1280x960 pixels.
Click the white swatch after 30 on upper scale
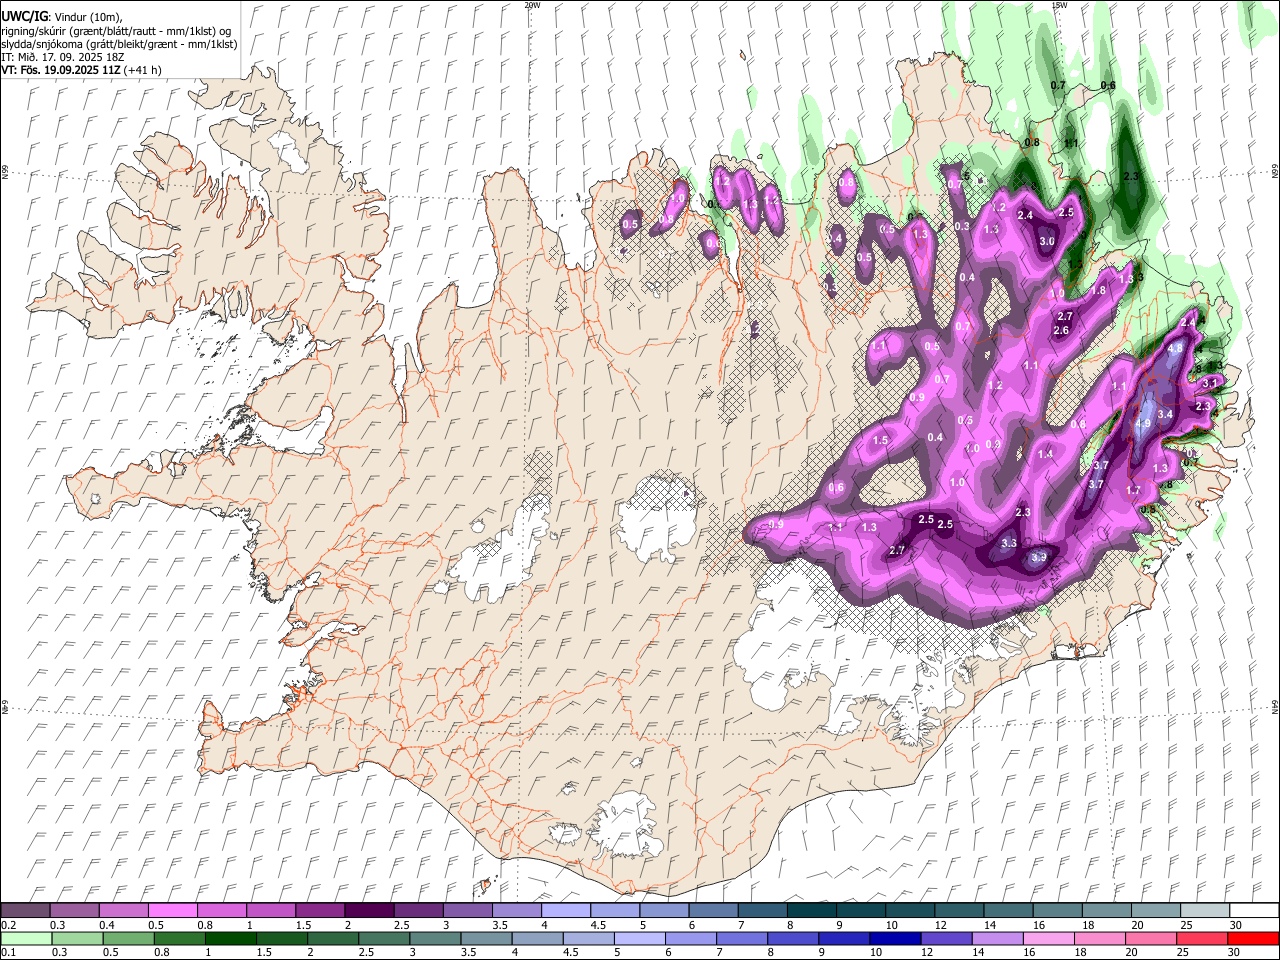pyautogui.click(x=1253, y=910)
